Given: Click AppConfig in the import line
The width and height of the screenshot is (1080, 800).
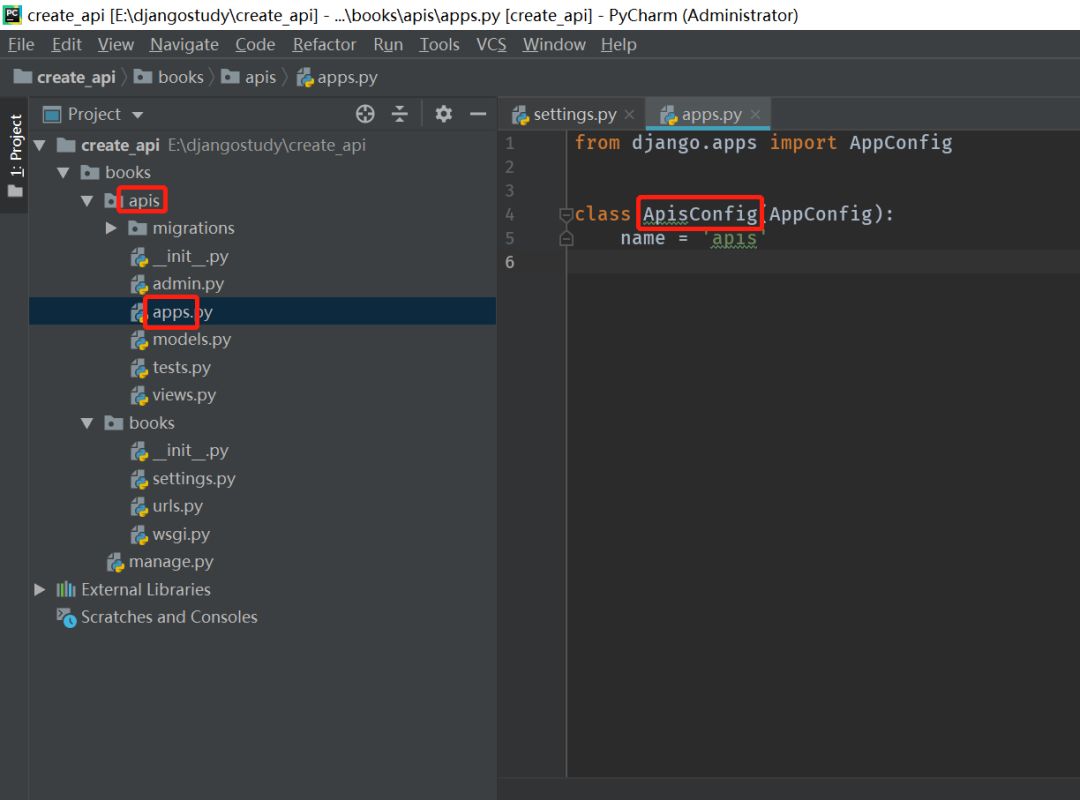Looking at the screenshot, I should pyautogui.click(x=900, y=143).
